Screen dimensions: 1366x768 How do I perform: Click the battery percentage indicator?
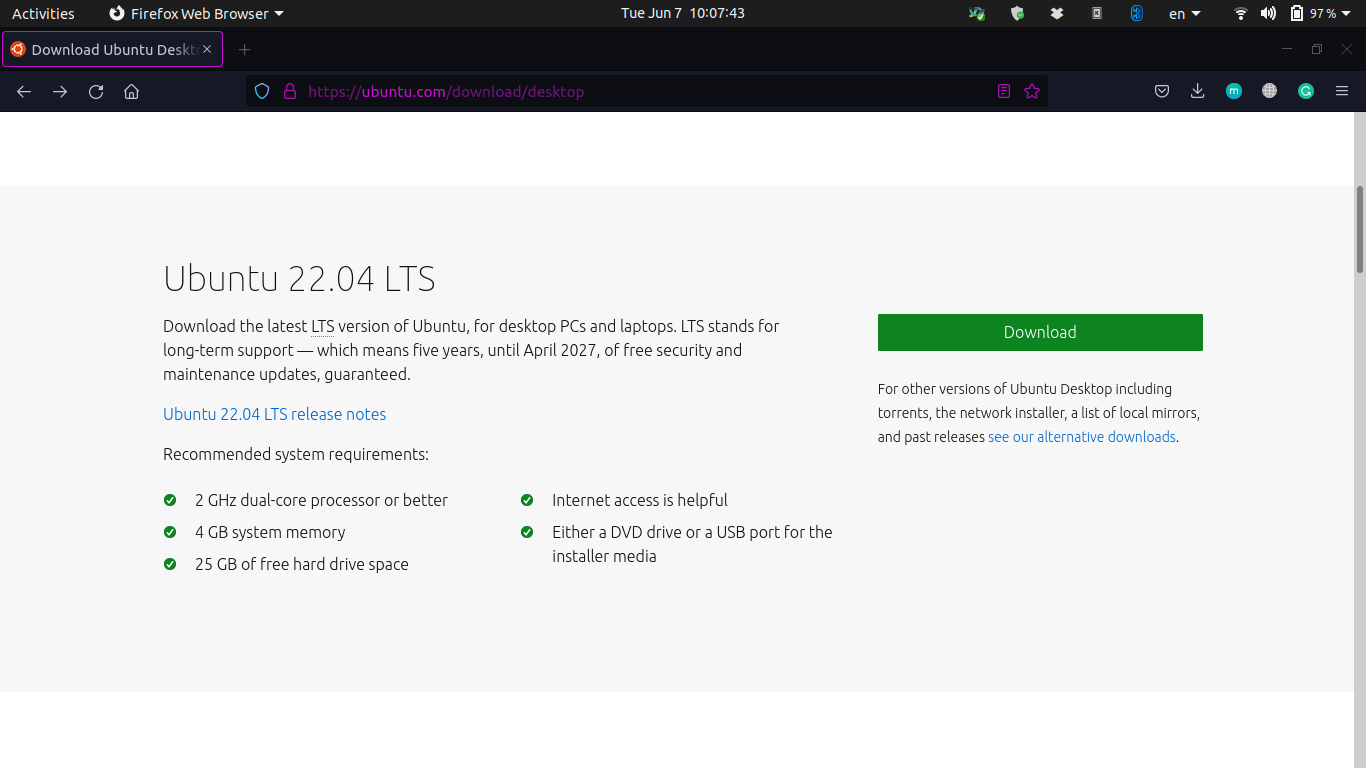1322,13
